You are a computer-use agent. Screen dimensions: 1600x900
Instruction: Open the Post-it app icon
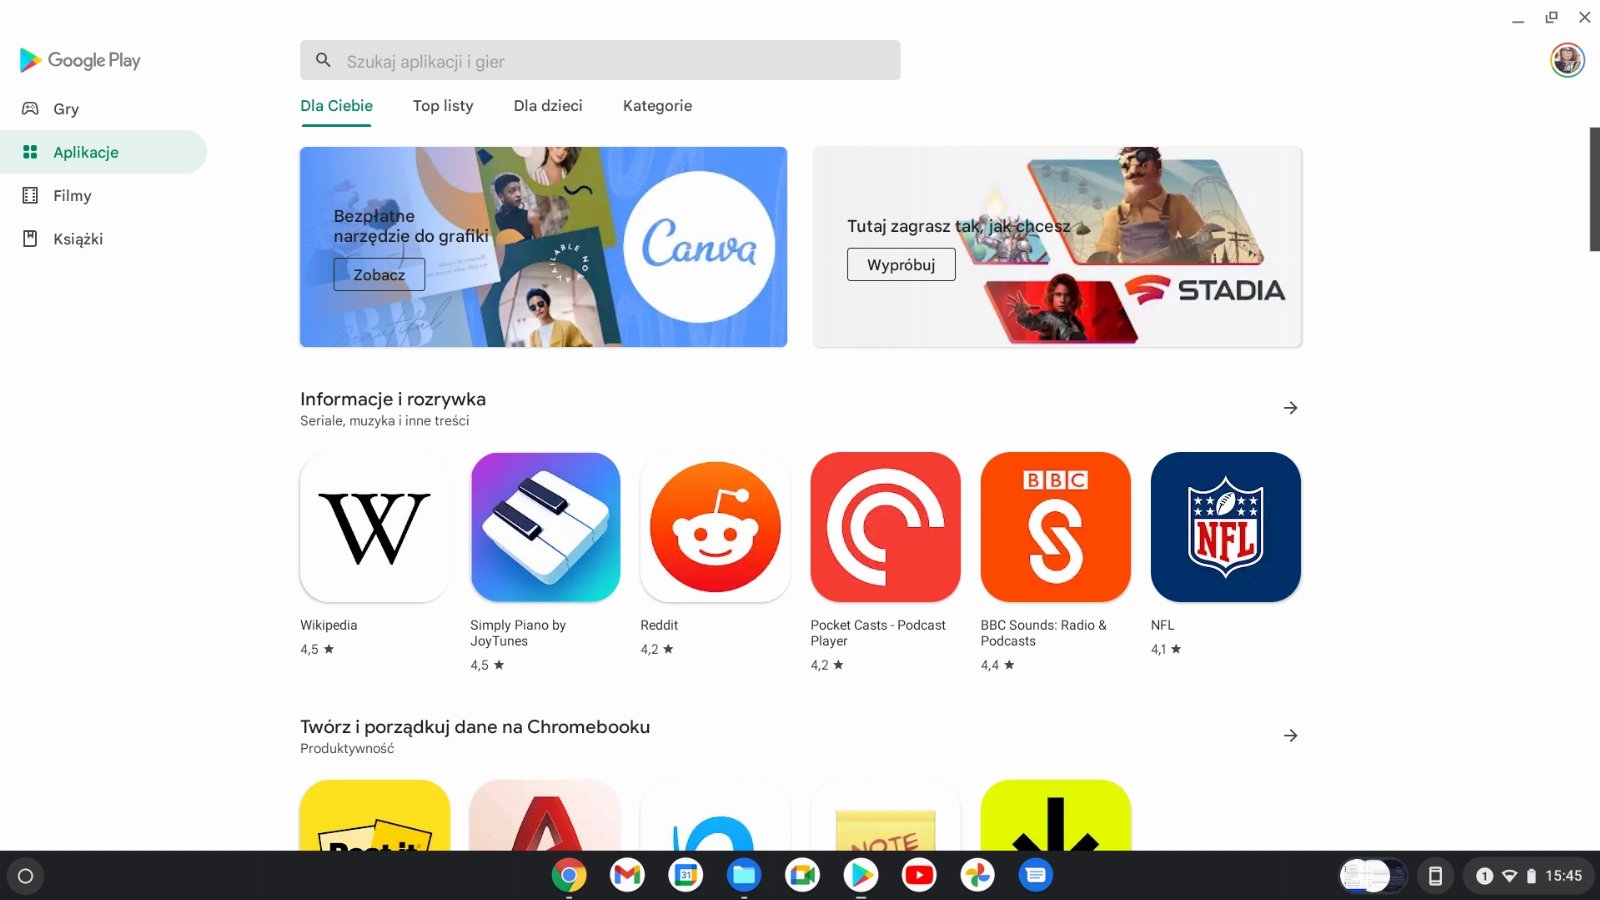pos(375,815)
